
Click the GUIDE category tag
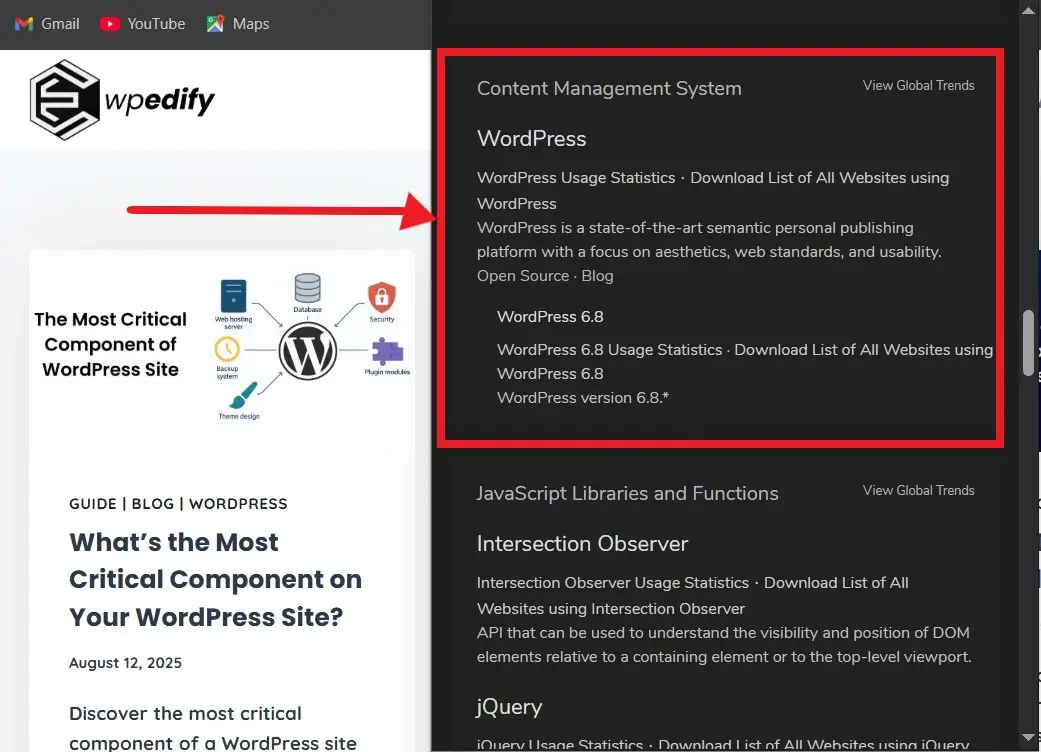(x=93, y=504)
